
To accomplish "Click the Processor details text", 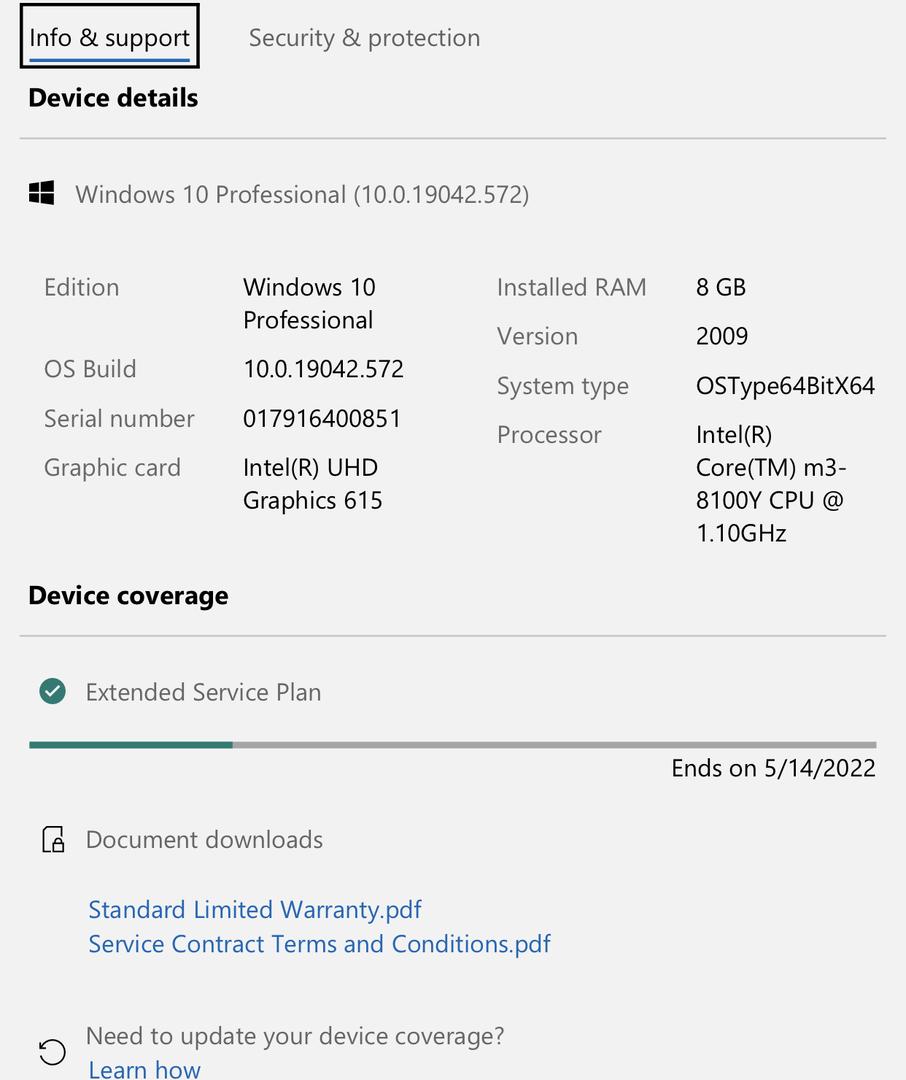I will click(x=772, y=484).
